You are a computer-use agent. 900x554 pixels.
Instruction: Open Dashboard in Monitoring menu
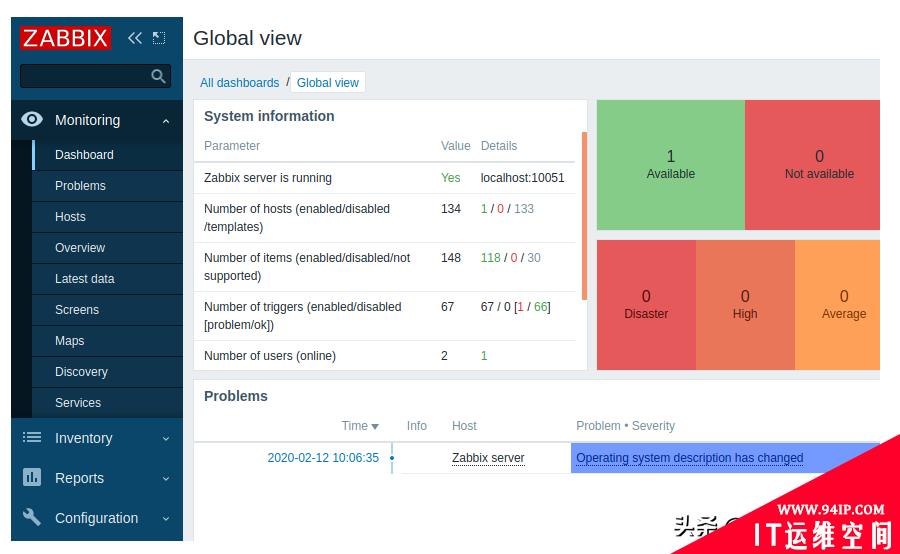107,154
